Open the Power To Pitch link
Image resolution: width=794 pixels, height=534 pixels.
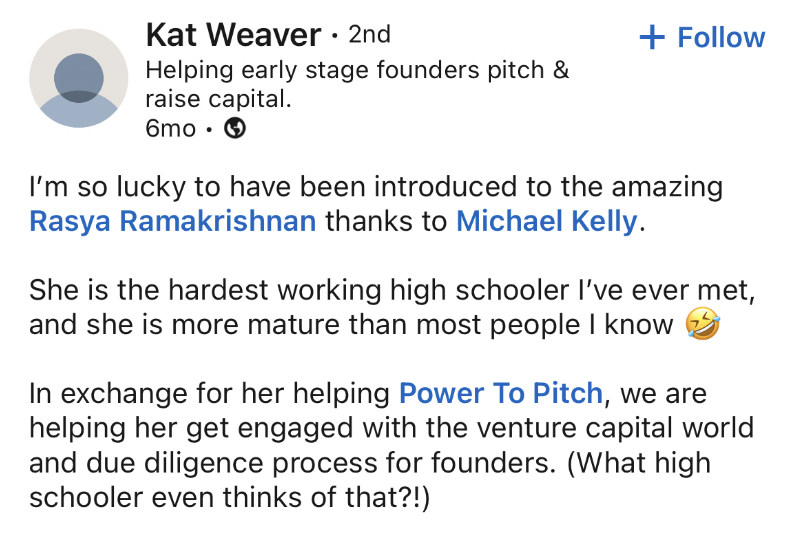[x=501, y=393]
